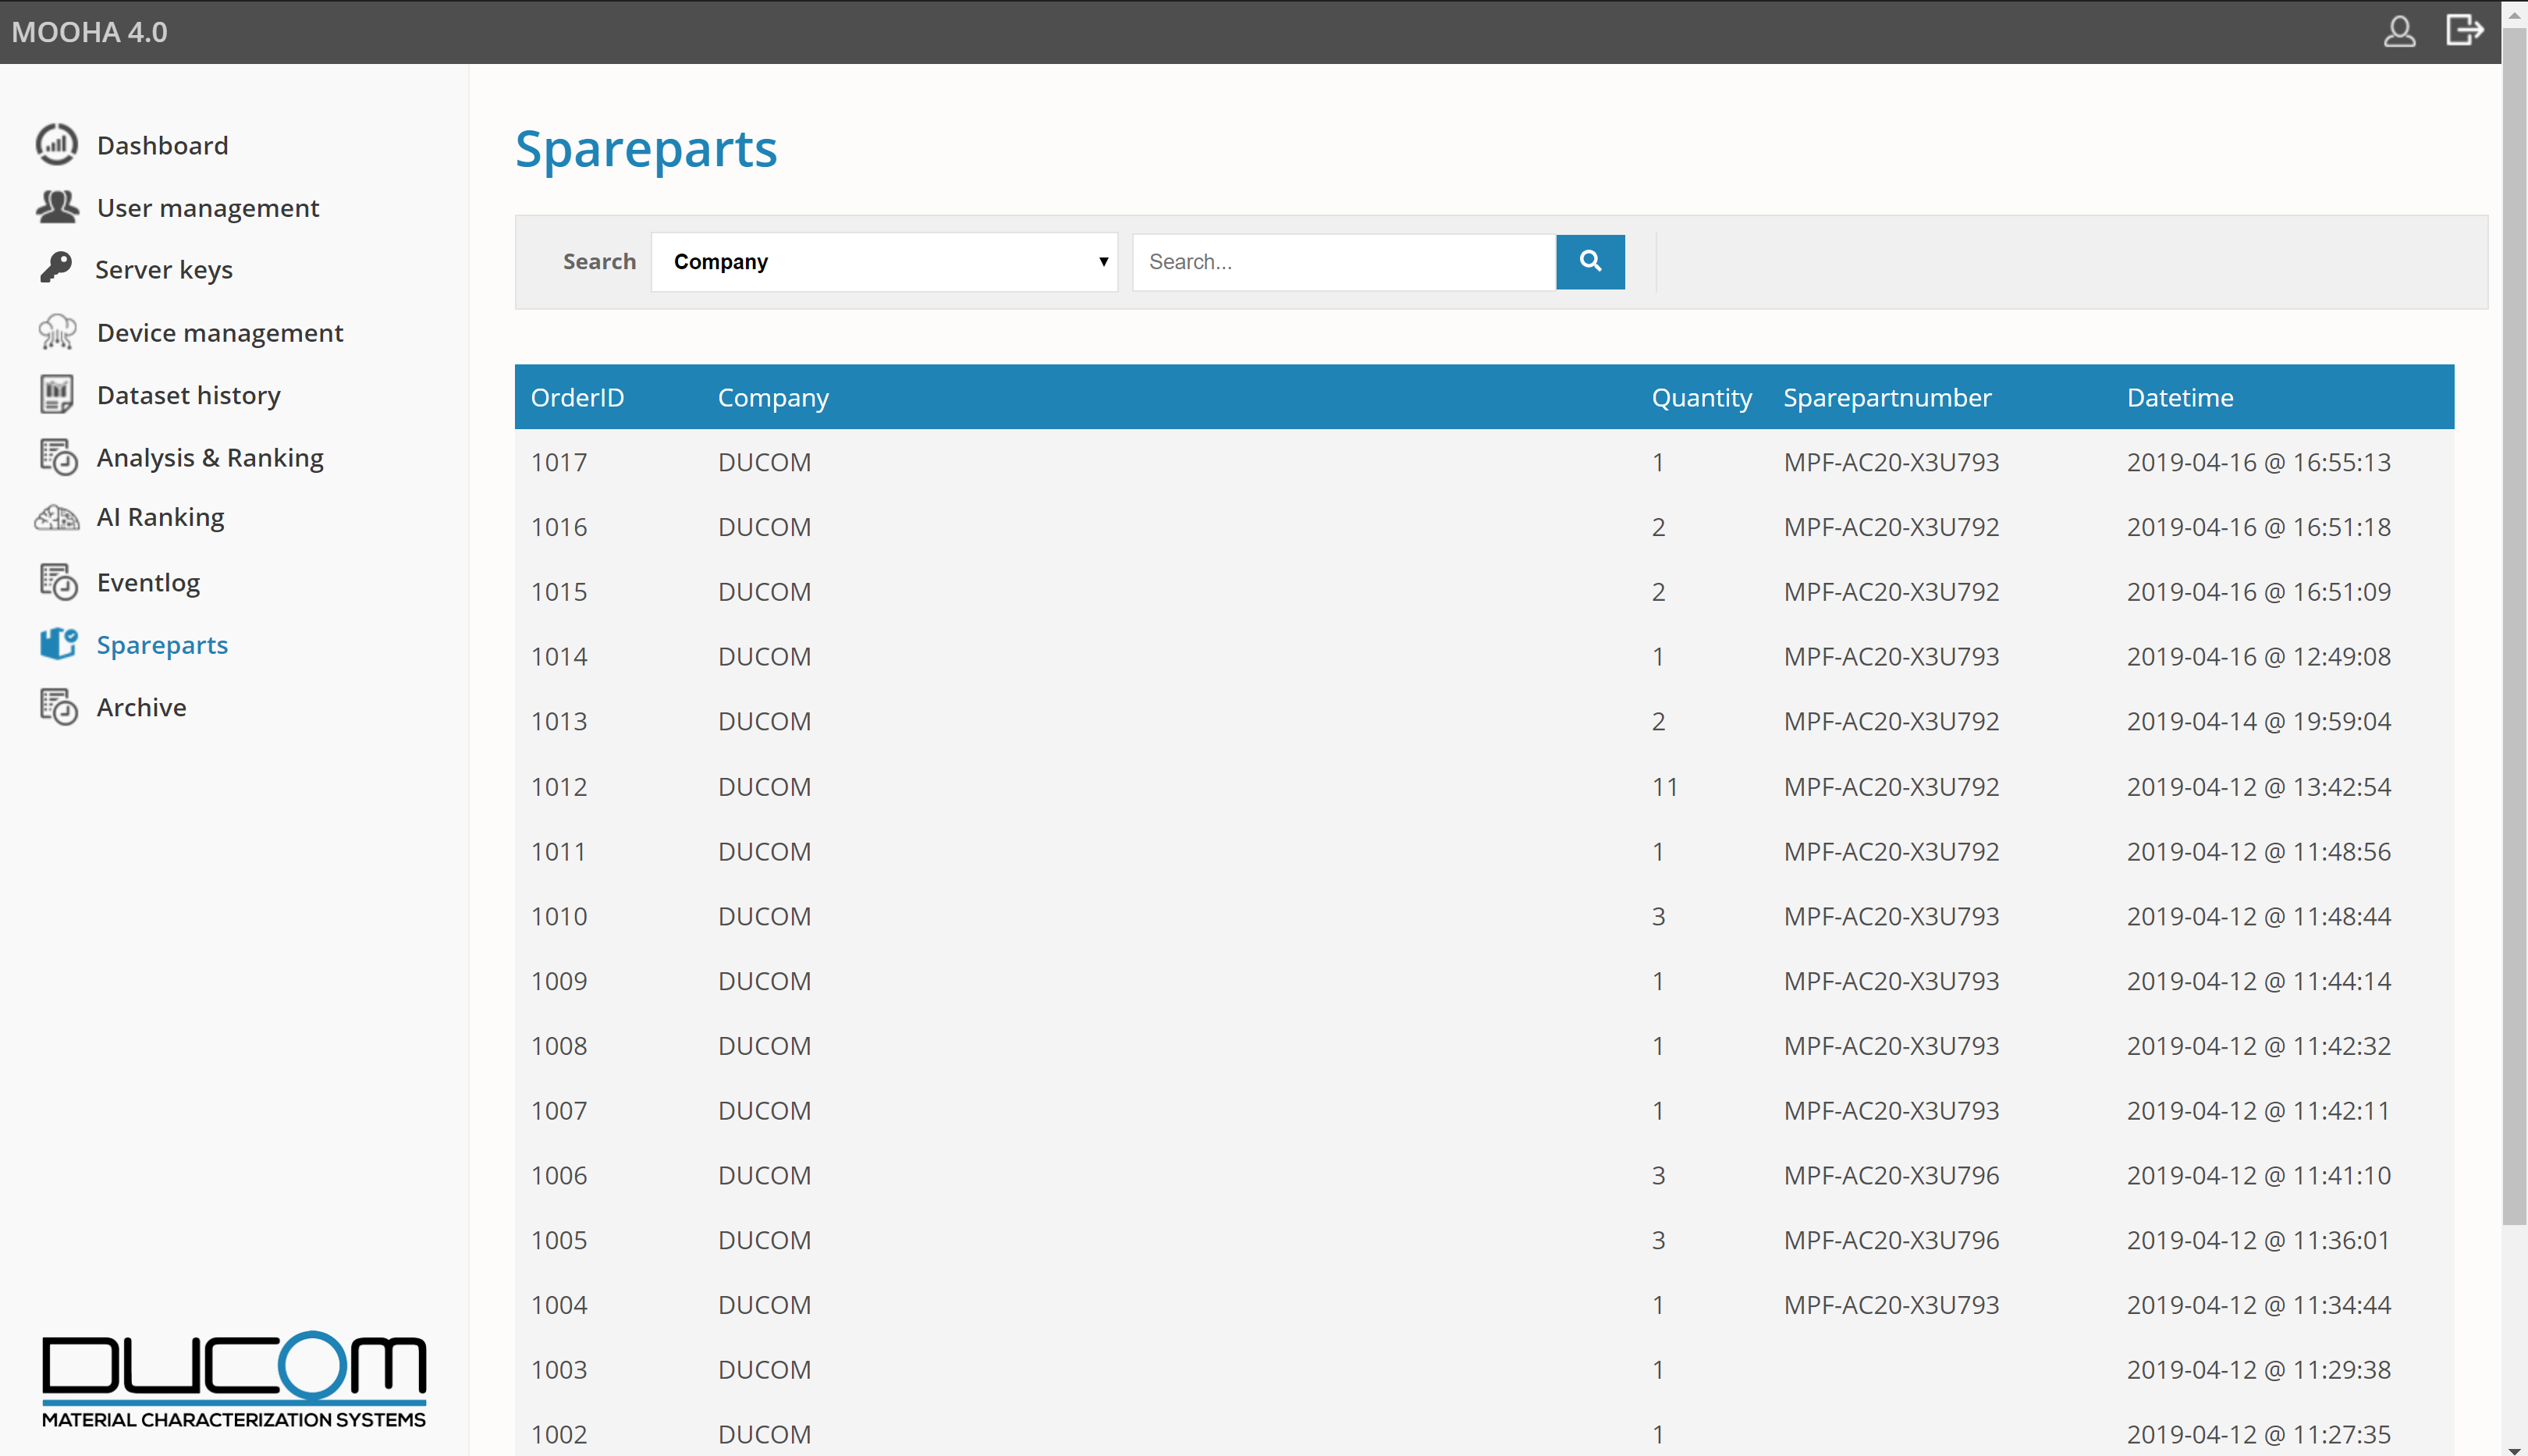Click the Device management cloud icon
The height and width of the screenshot is (1456, 2528).
(x=57, y=332)
